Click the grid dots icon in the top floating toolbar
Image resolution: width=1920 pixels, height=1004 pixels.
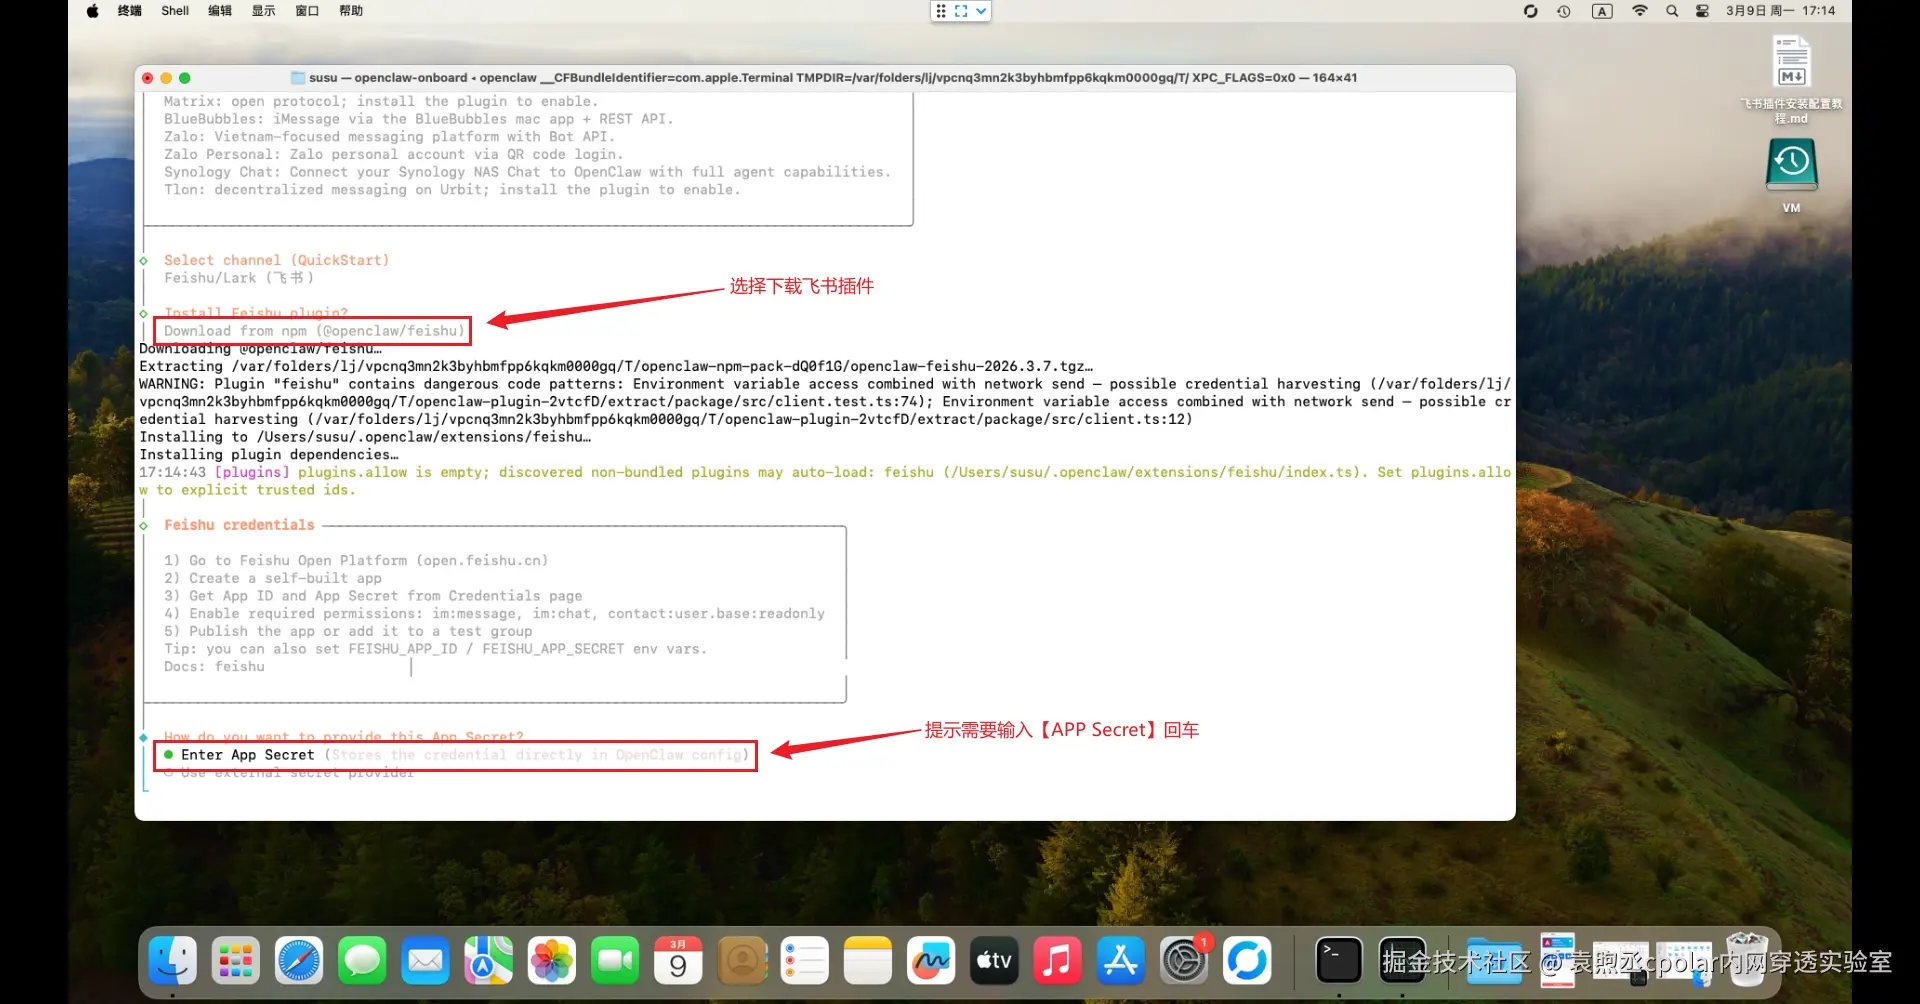[x=941, y=11]
